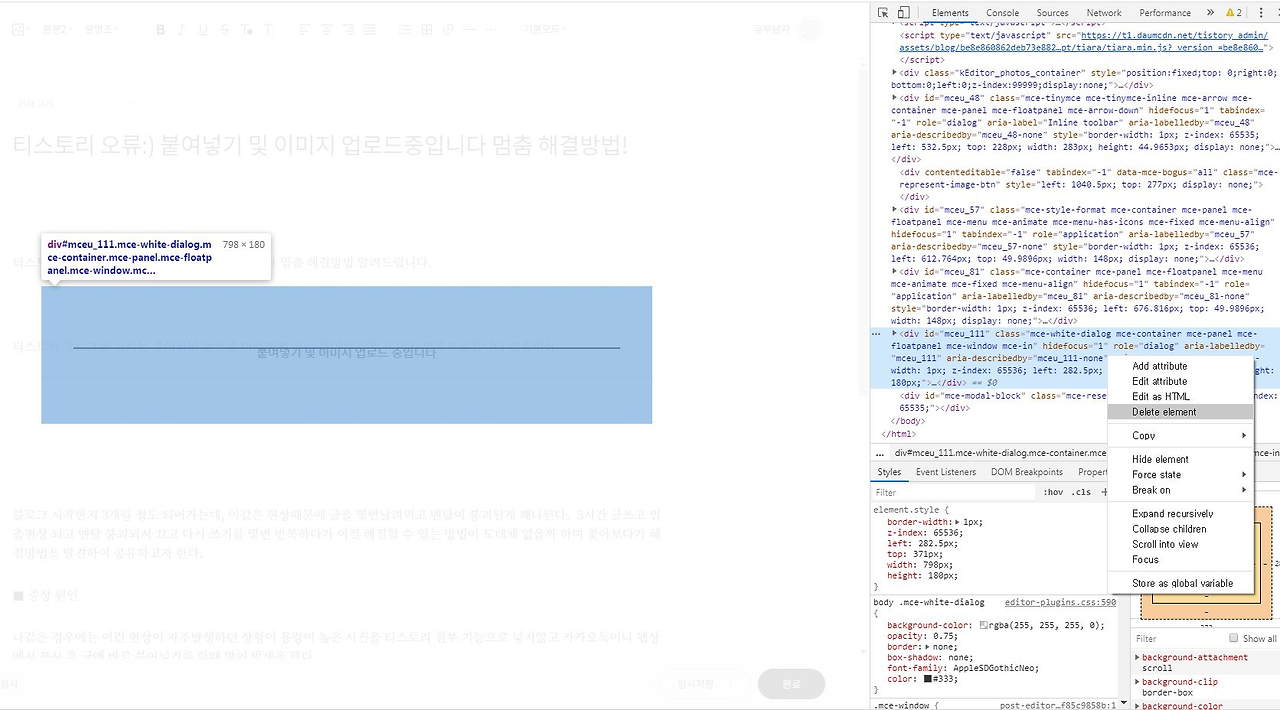The width and height of the screenshot is (1280, 710).
Task: Click the align center icon in editor
Action: [325, 30]
